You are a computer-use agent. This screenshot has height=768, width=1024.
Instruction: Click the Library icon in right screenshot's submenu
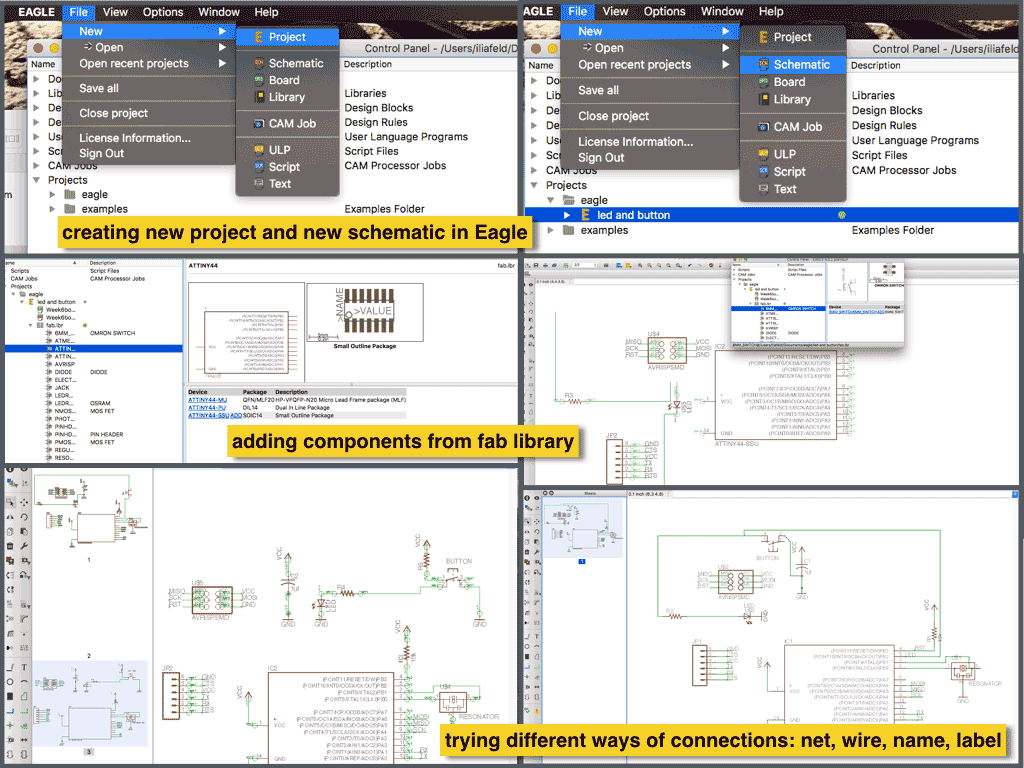tap(763, 99)
